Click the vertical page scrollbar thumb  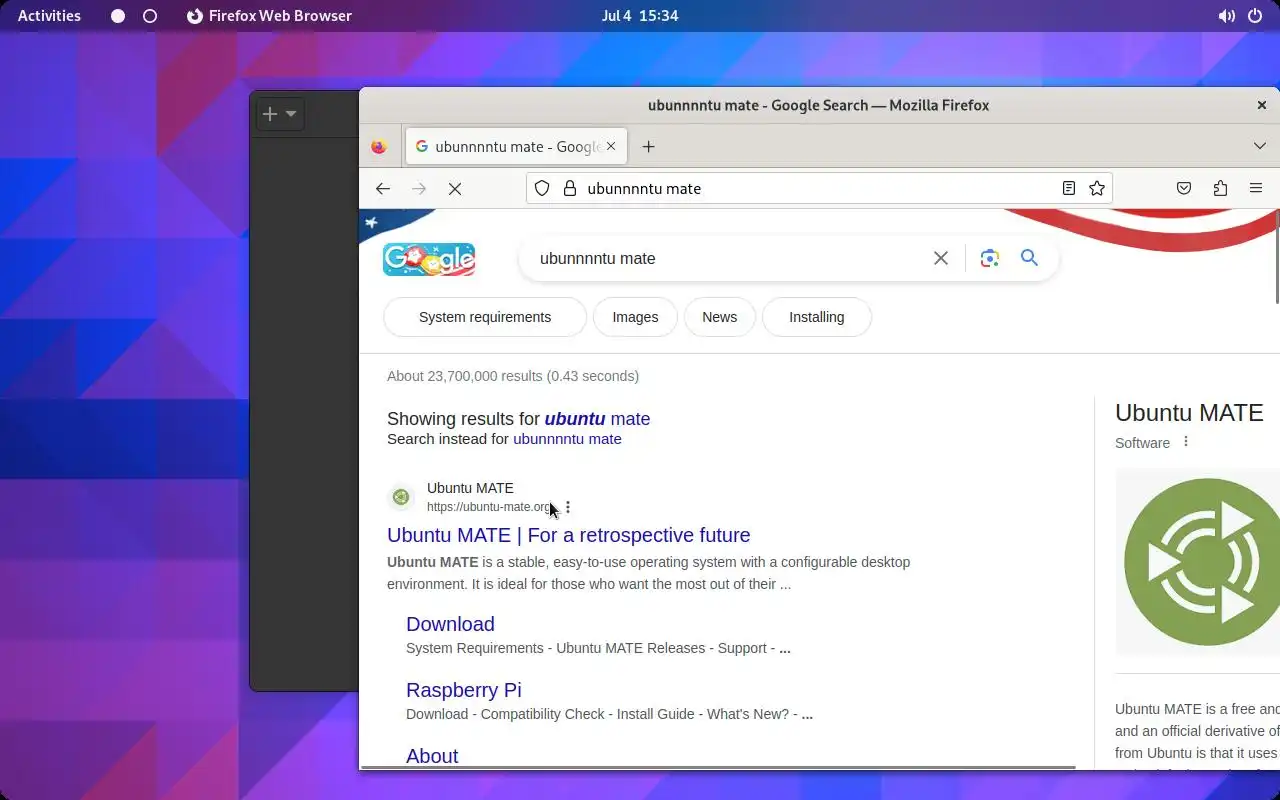point(1277,256)
